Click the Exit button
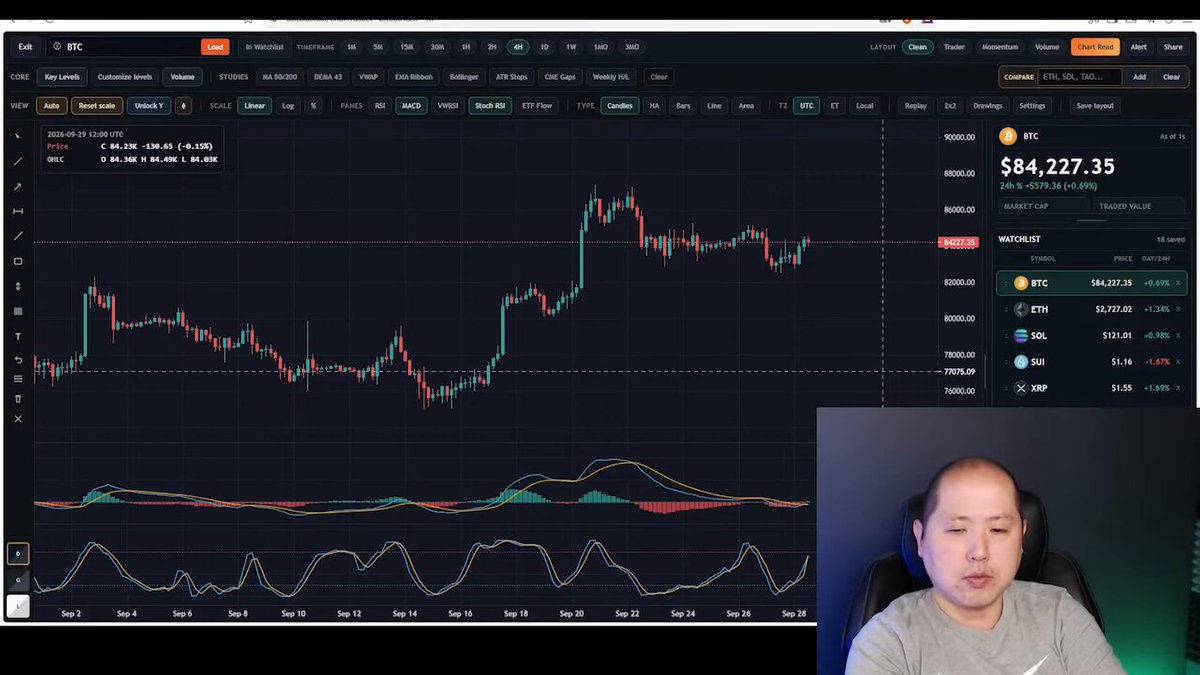 pos(25,47)
